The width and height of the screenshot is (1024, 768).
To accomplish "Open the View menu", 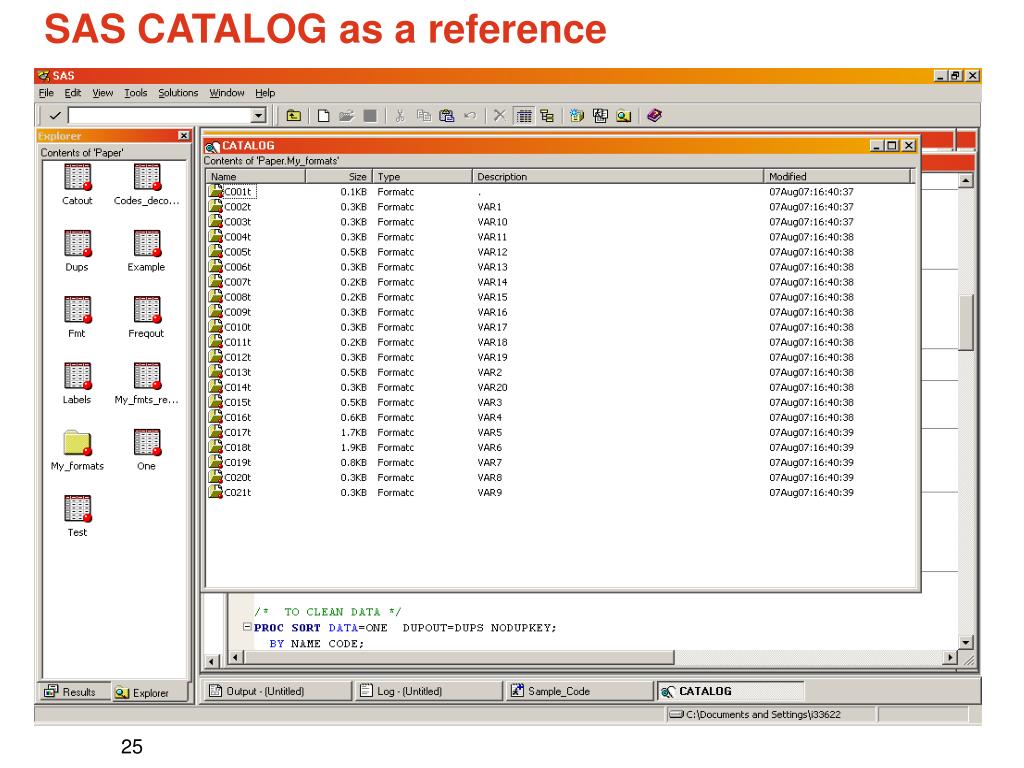I will tap(103, 93).
